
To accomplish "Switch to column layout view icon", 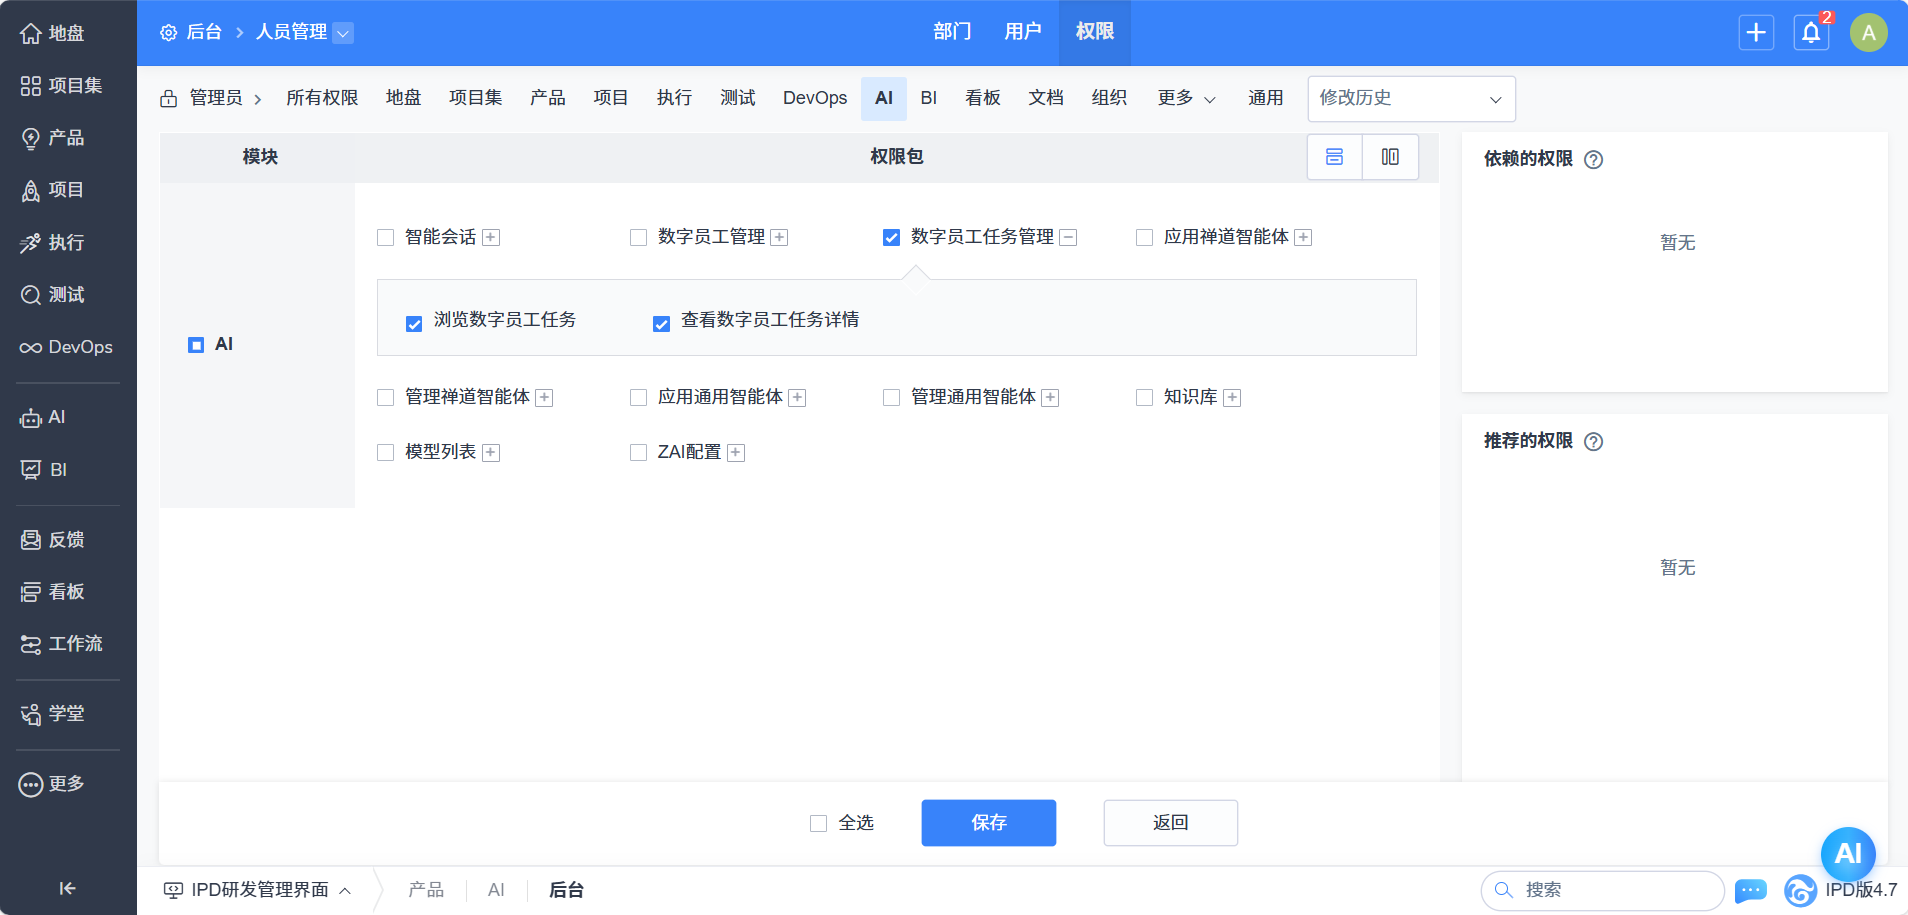I will pyautogui.click(x=1390, y=157).
